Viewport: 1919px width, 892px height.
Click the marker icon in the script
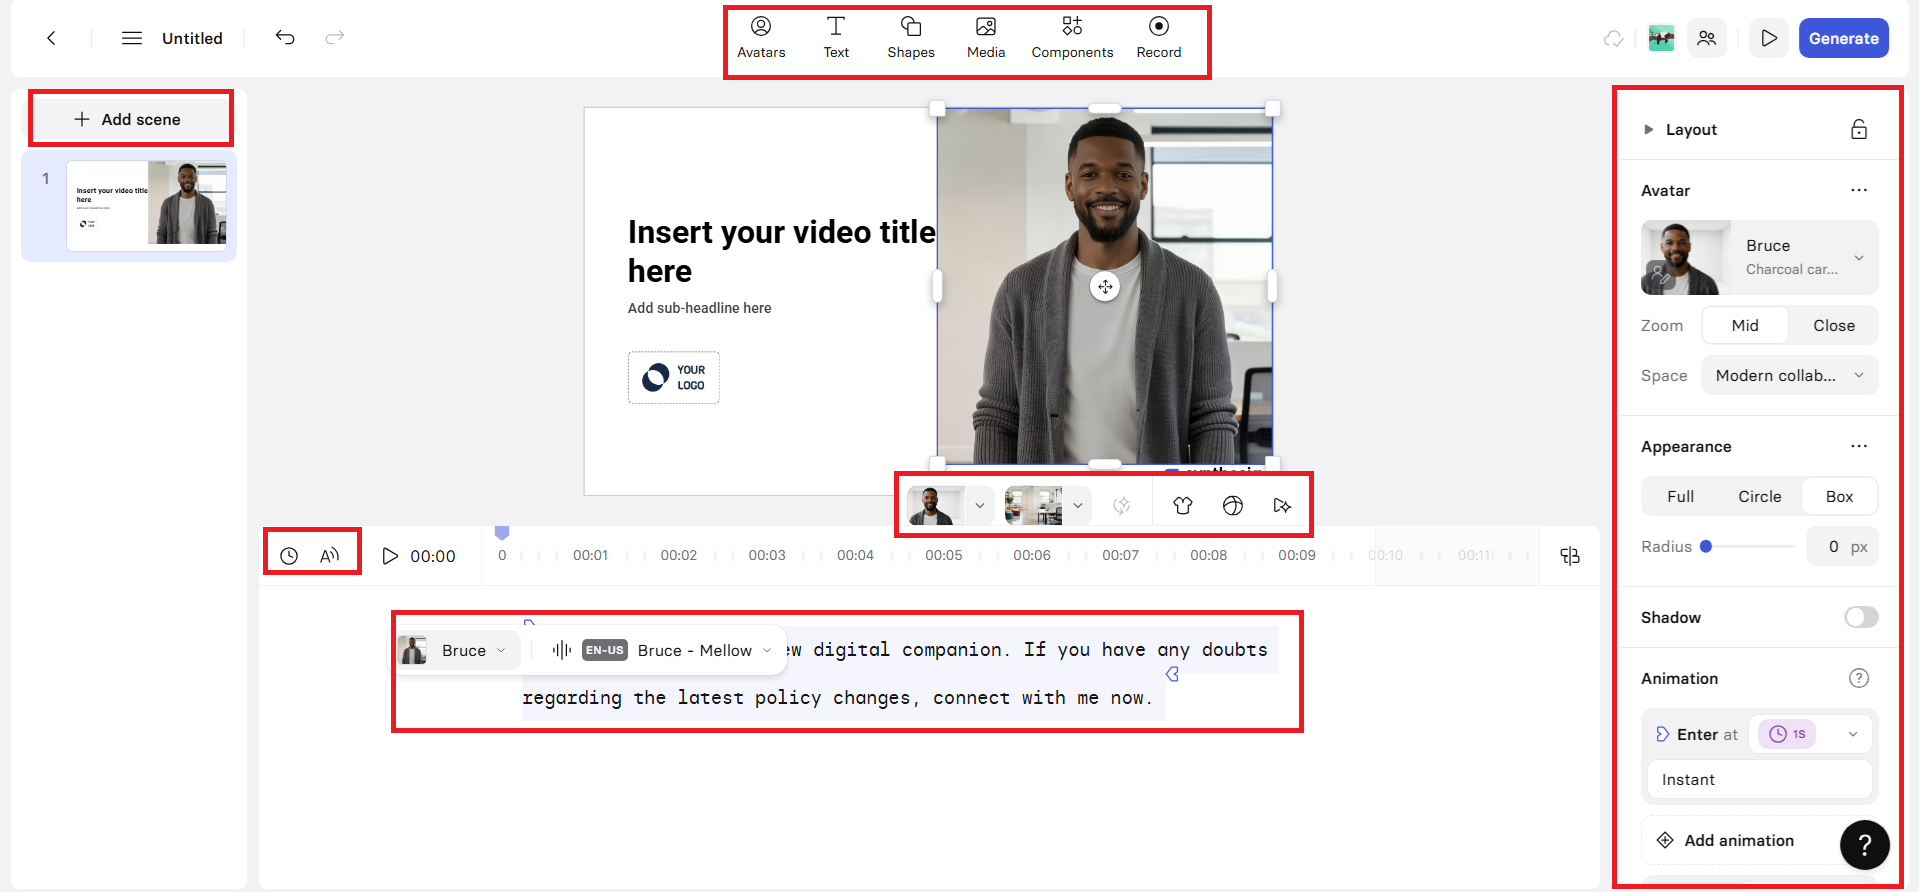coord(1172,674)
